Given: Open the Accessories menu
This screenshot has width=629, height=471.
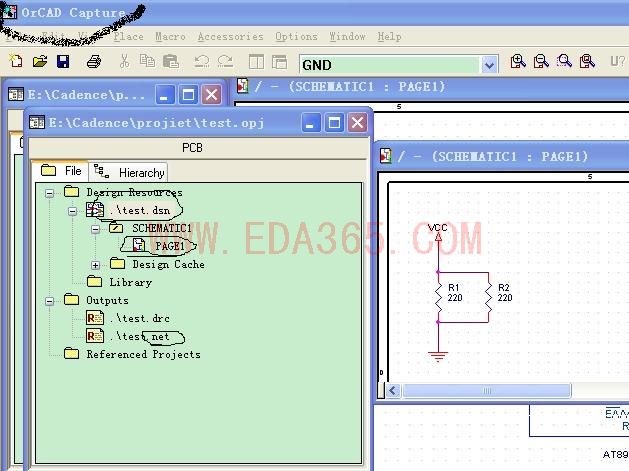Looking at the screenshot, I should (x=230, y=37).
